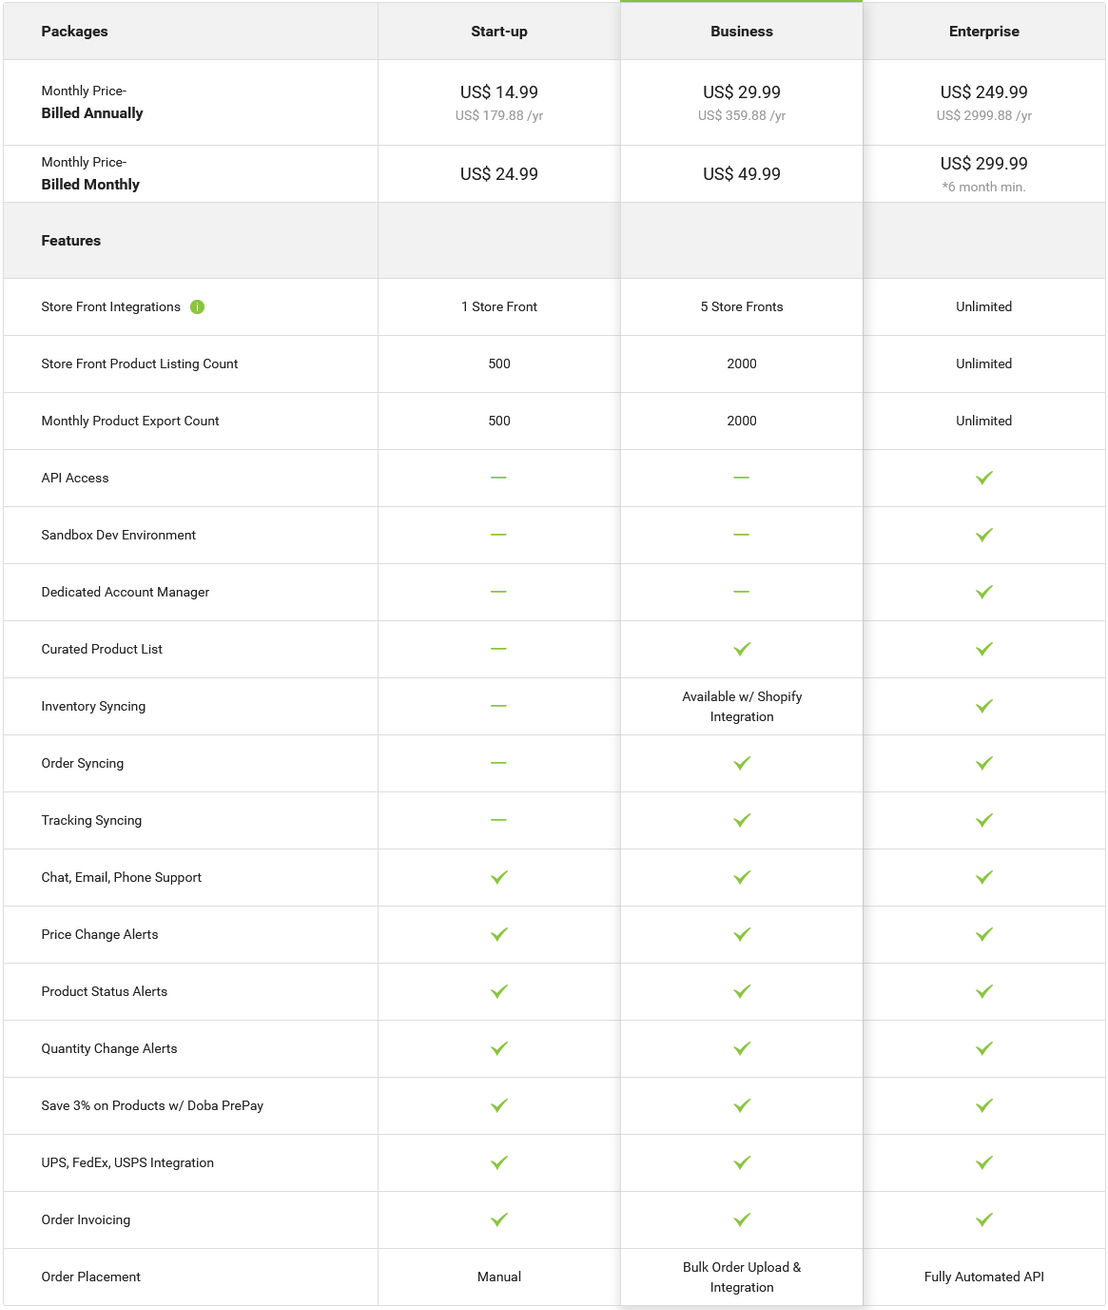This screenshot has height=1310, width=1108.
Task: Click Enterprise "Unlimited" in Store Front Integrations row
Action: (984, 307)
